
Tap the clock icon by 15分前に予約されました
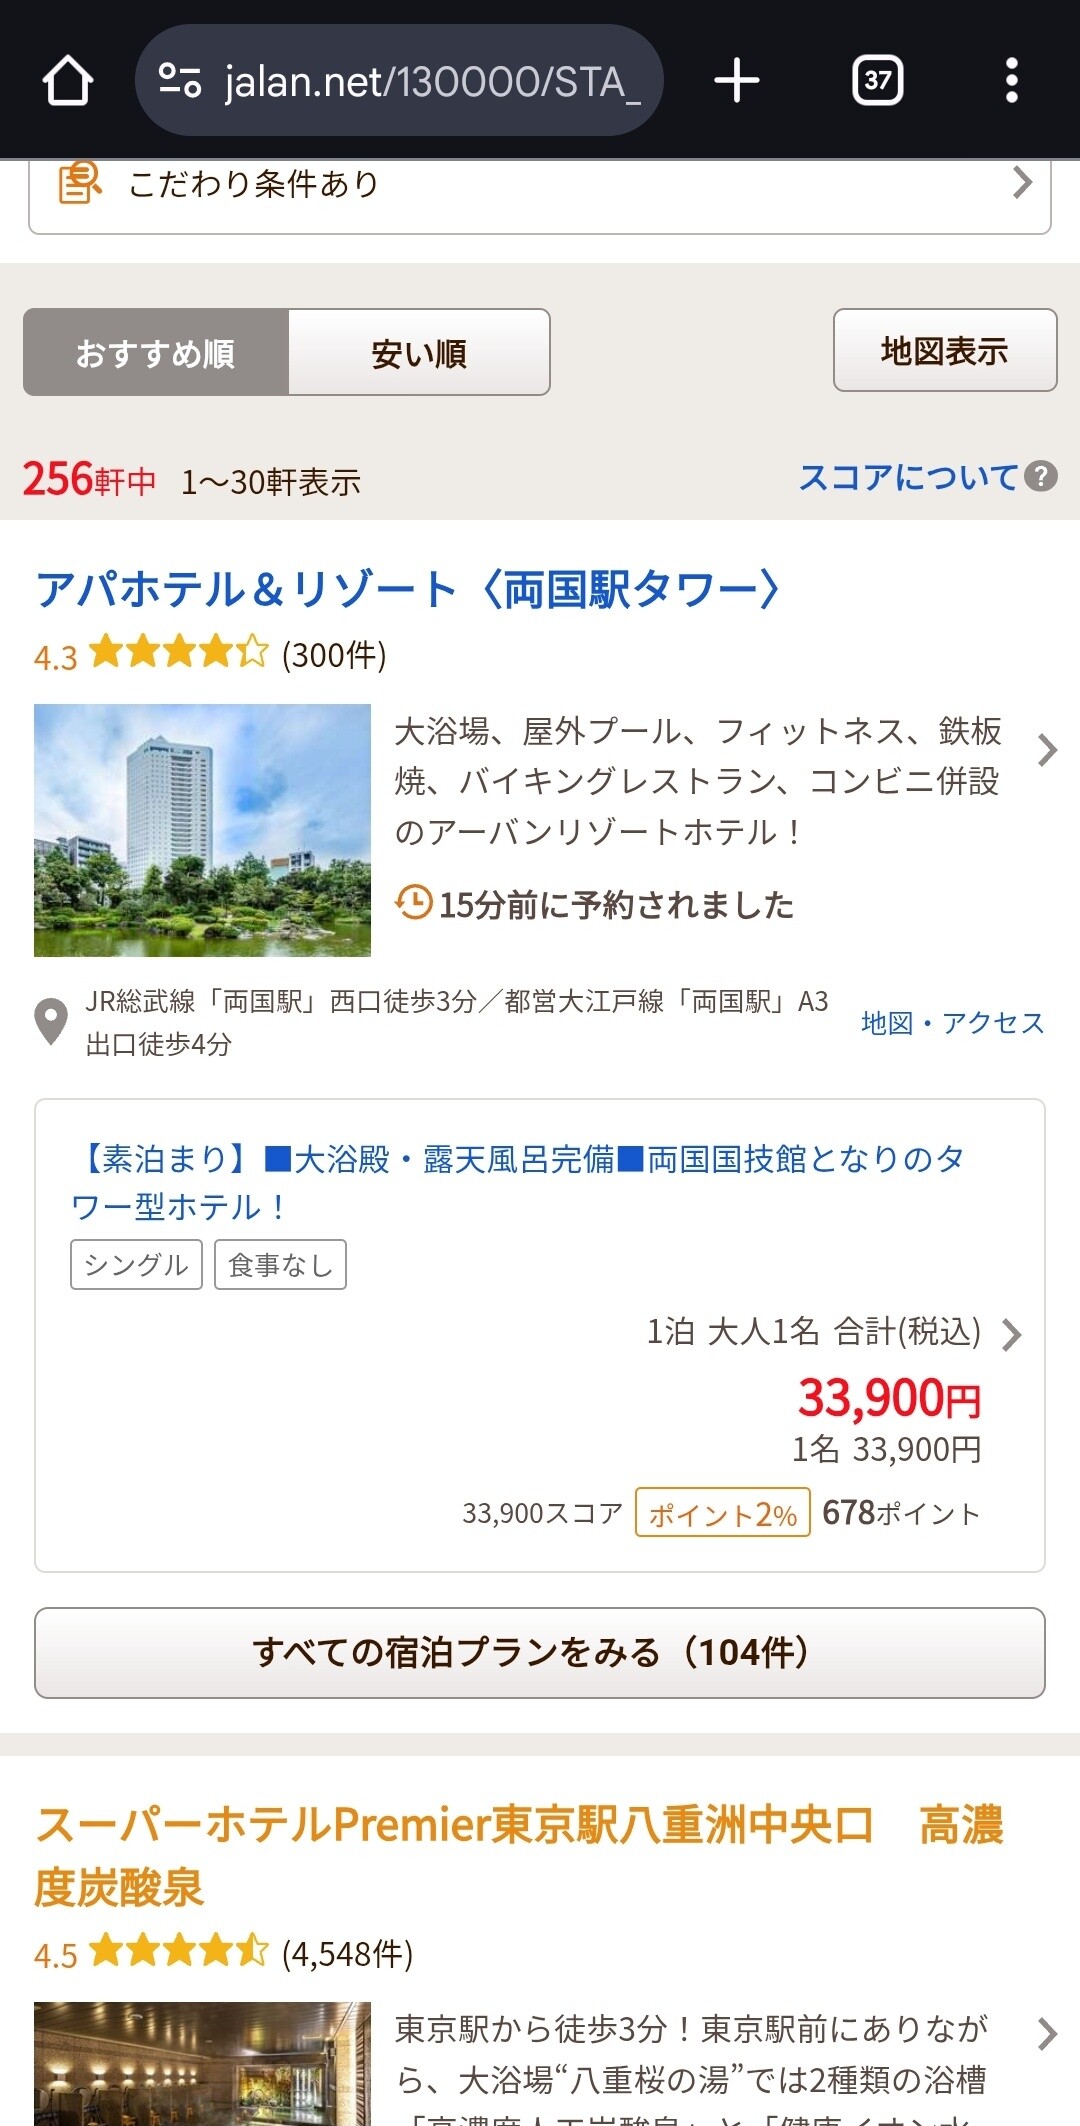pos(413,903)
